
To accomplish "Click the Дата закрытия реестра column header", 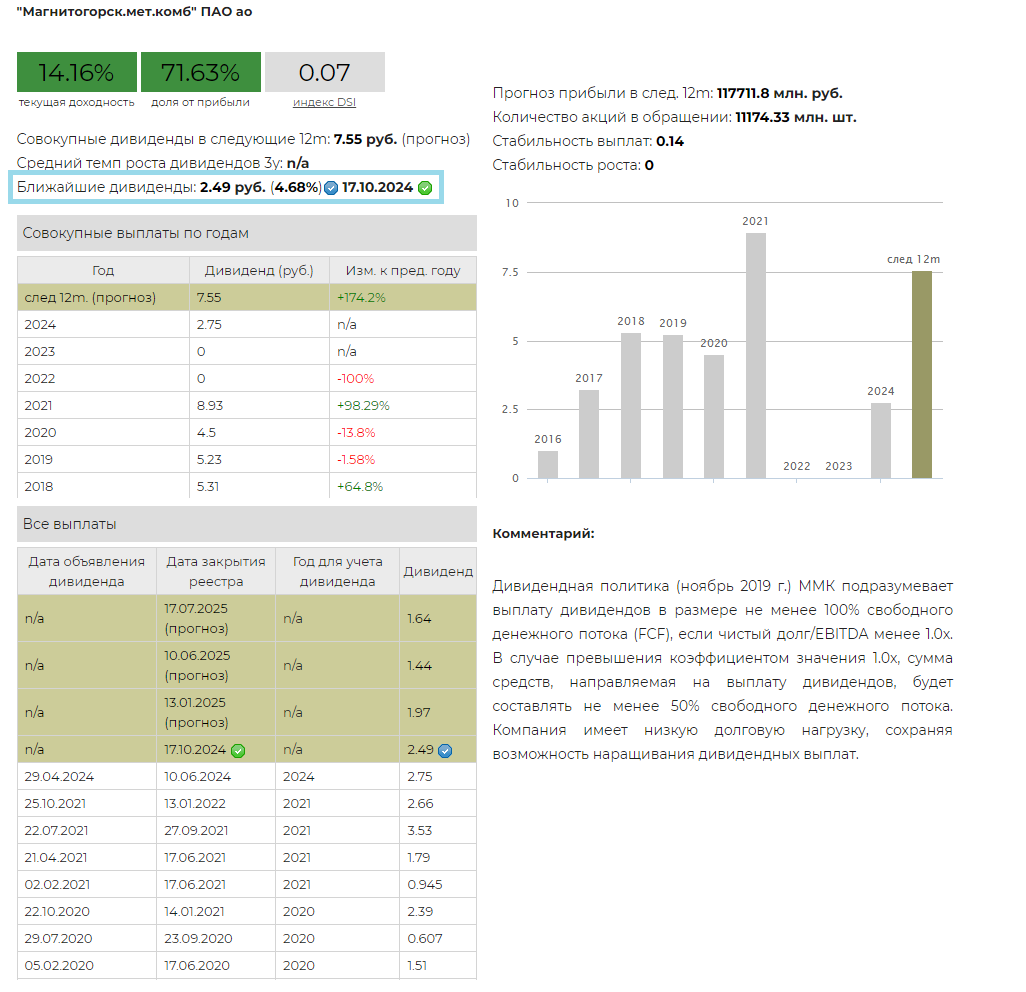I will tap(216, 571).
